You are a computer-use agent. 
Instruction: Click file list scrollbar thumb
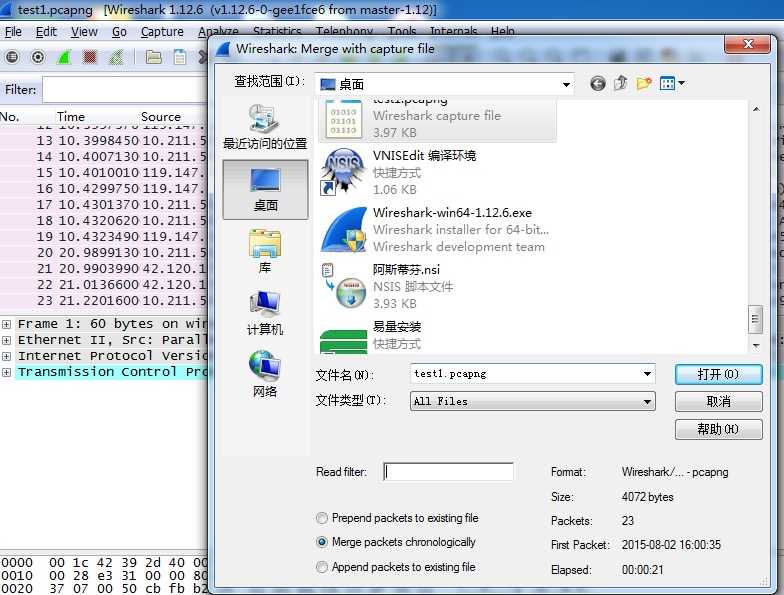(x=756, y=319)
